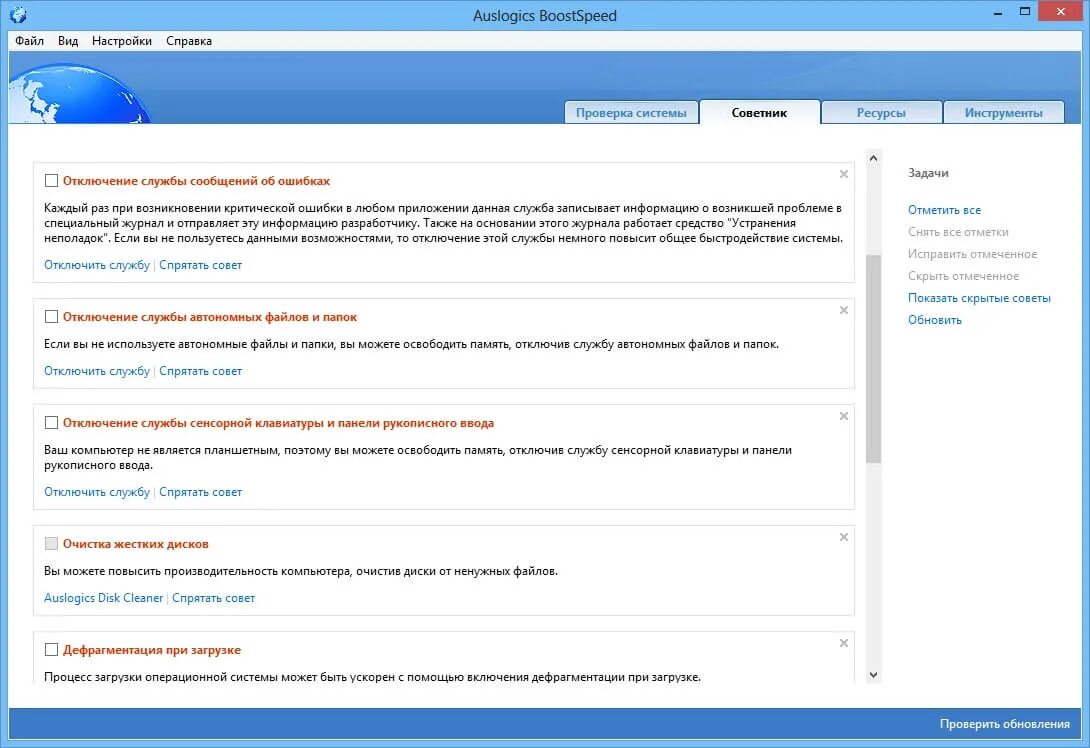Click Скрыть отмеченное task
This screenshot has width=1090, height=748.
963,276
